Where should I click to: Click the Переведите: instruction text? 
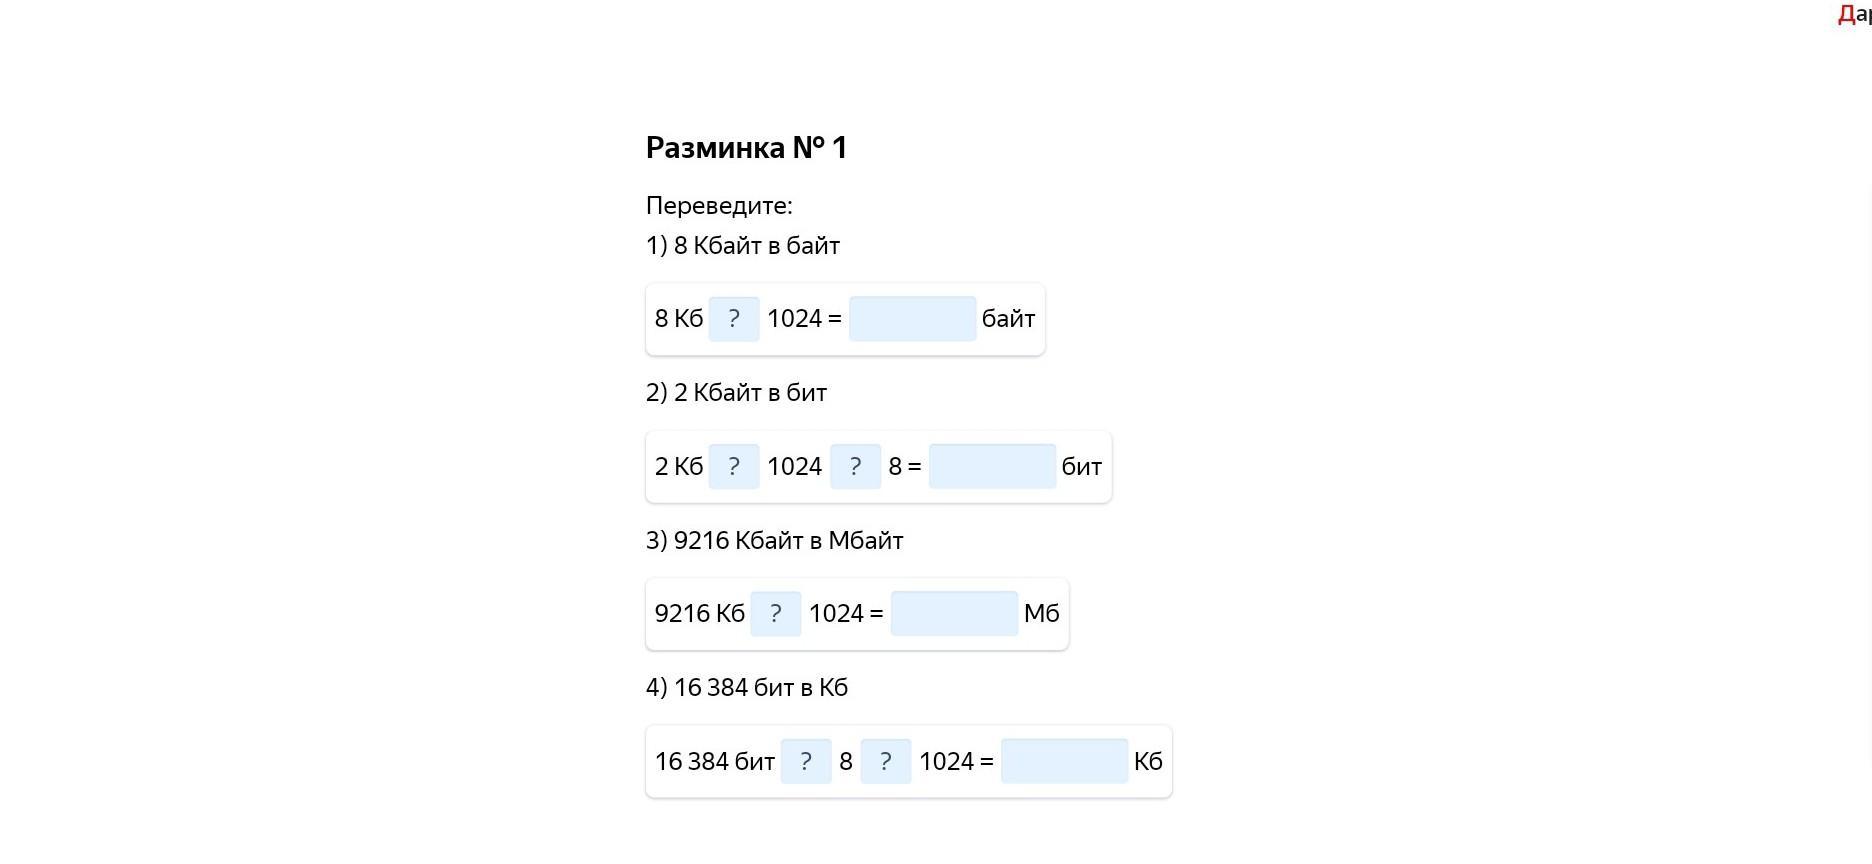[x=719, y=206]
